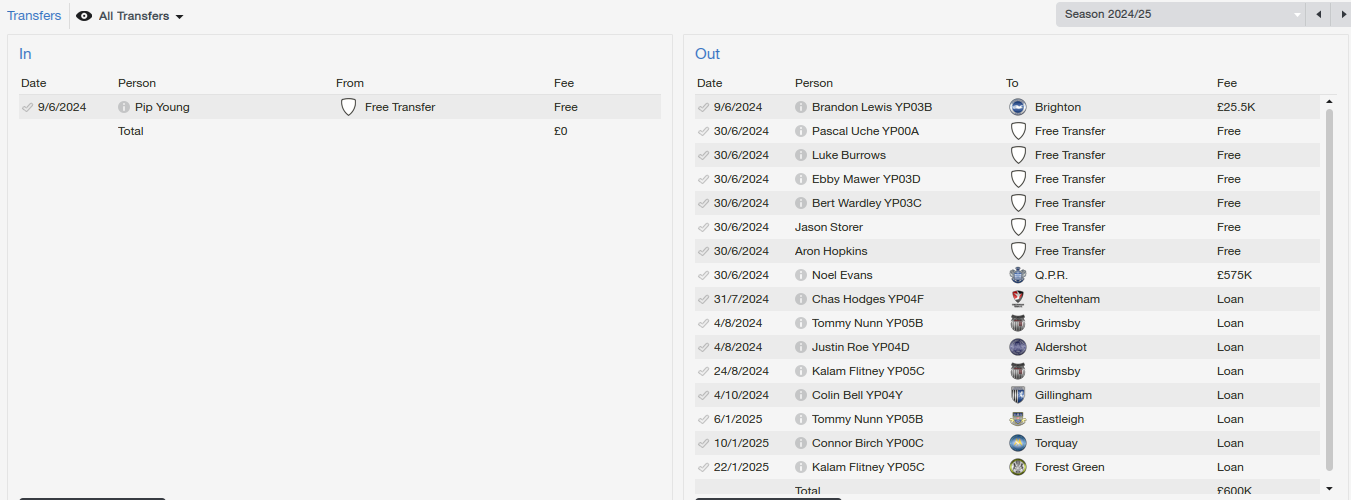Go to previous season arrow

pos(1319,14)
